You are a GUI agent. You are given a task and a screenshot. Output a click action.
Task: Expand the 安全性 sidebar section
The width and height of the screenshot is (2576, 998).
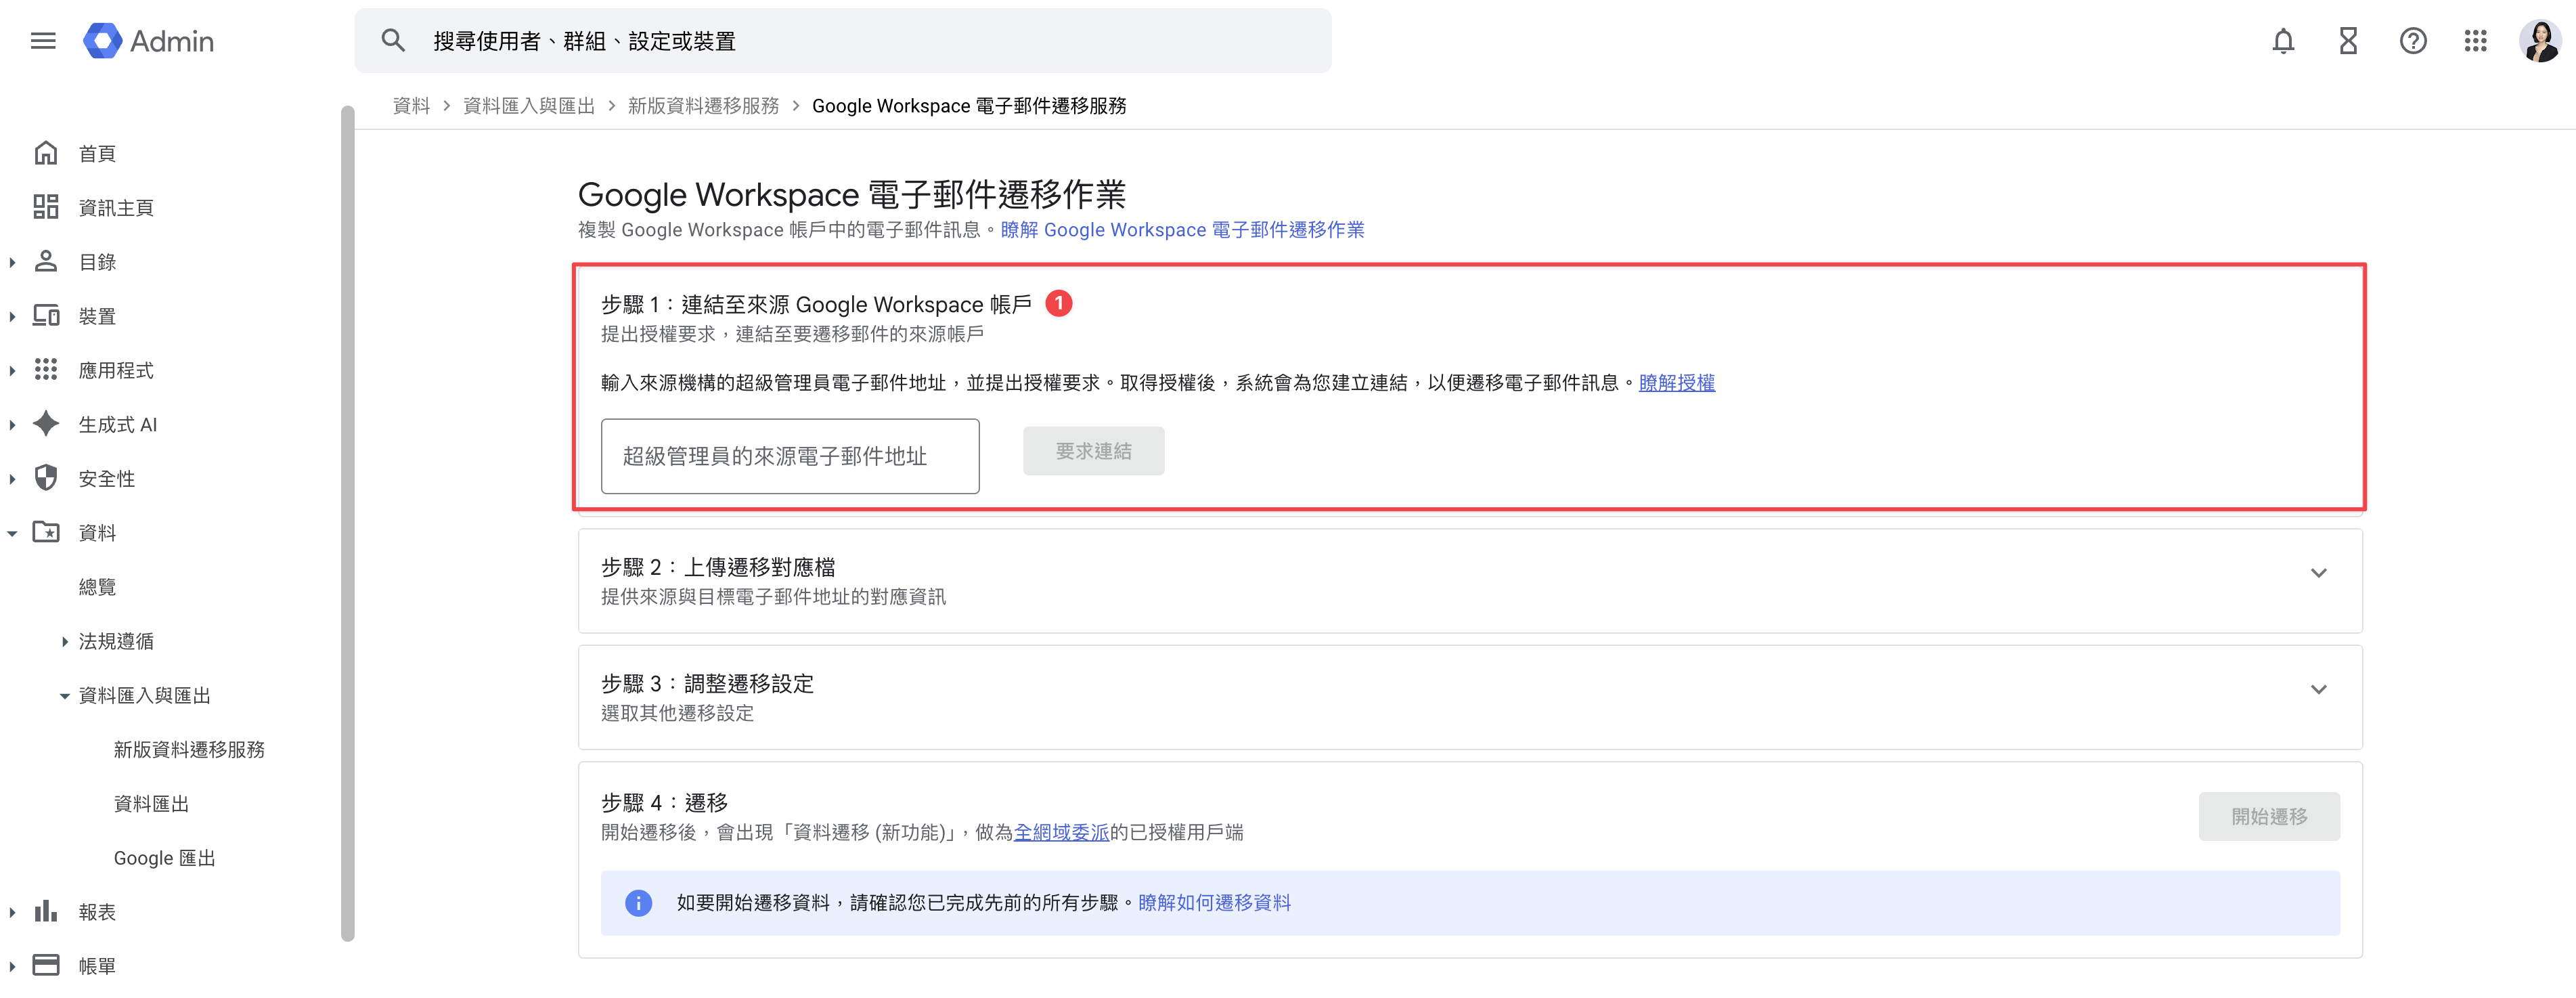tap(12, 478)
